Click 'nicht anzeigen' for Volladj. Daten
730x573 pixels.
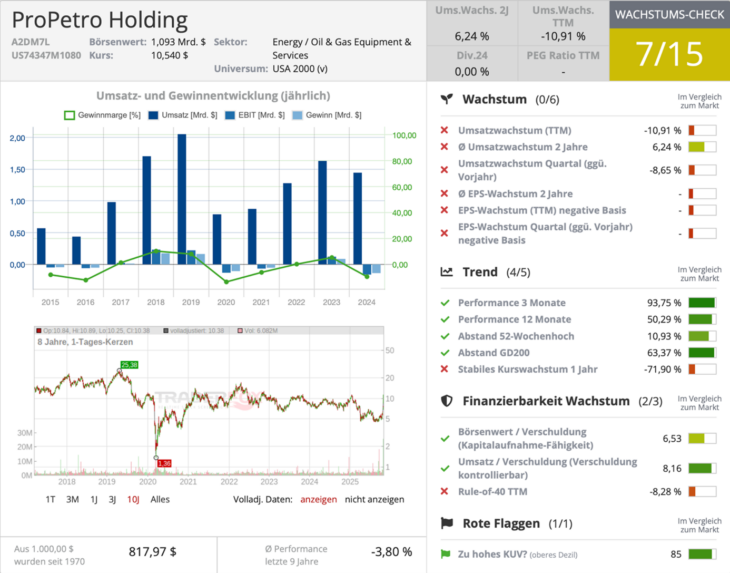(375, 499)
